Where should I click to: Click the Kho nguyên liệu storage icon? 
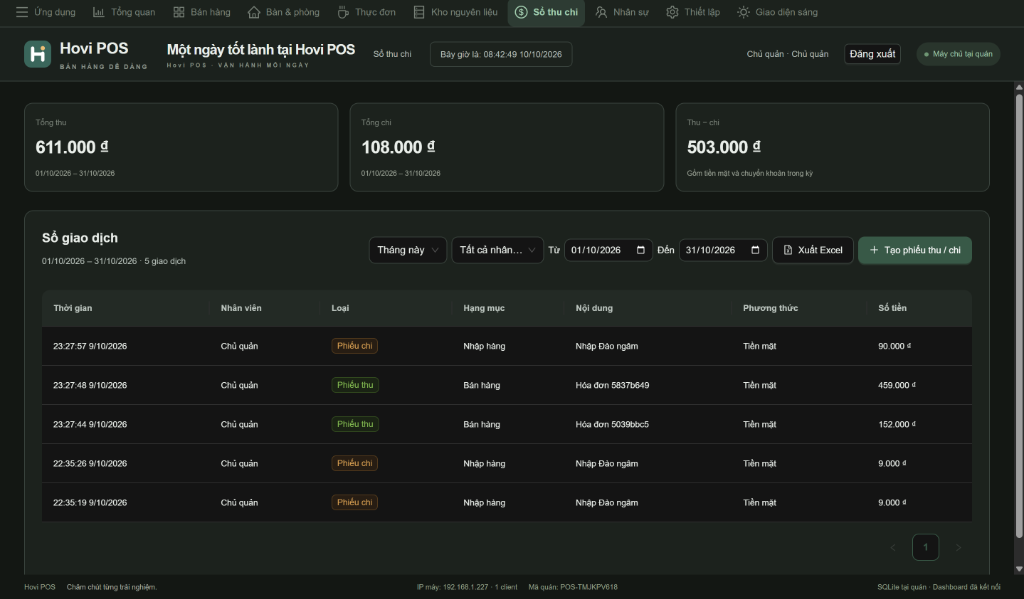click(419, 12)
